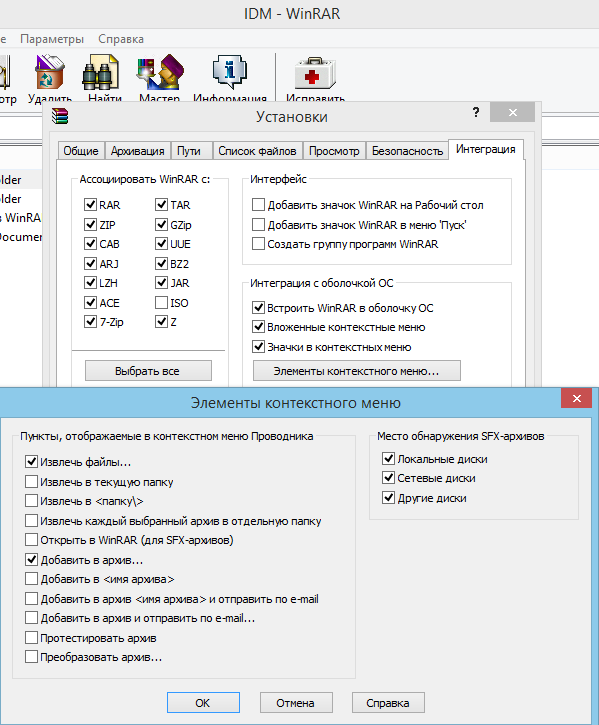
Task: Toggle the Z format checkbox
Action: click(x=161, y=322)
